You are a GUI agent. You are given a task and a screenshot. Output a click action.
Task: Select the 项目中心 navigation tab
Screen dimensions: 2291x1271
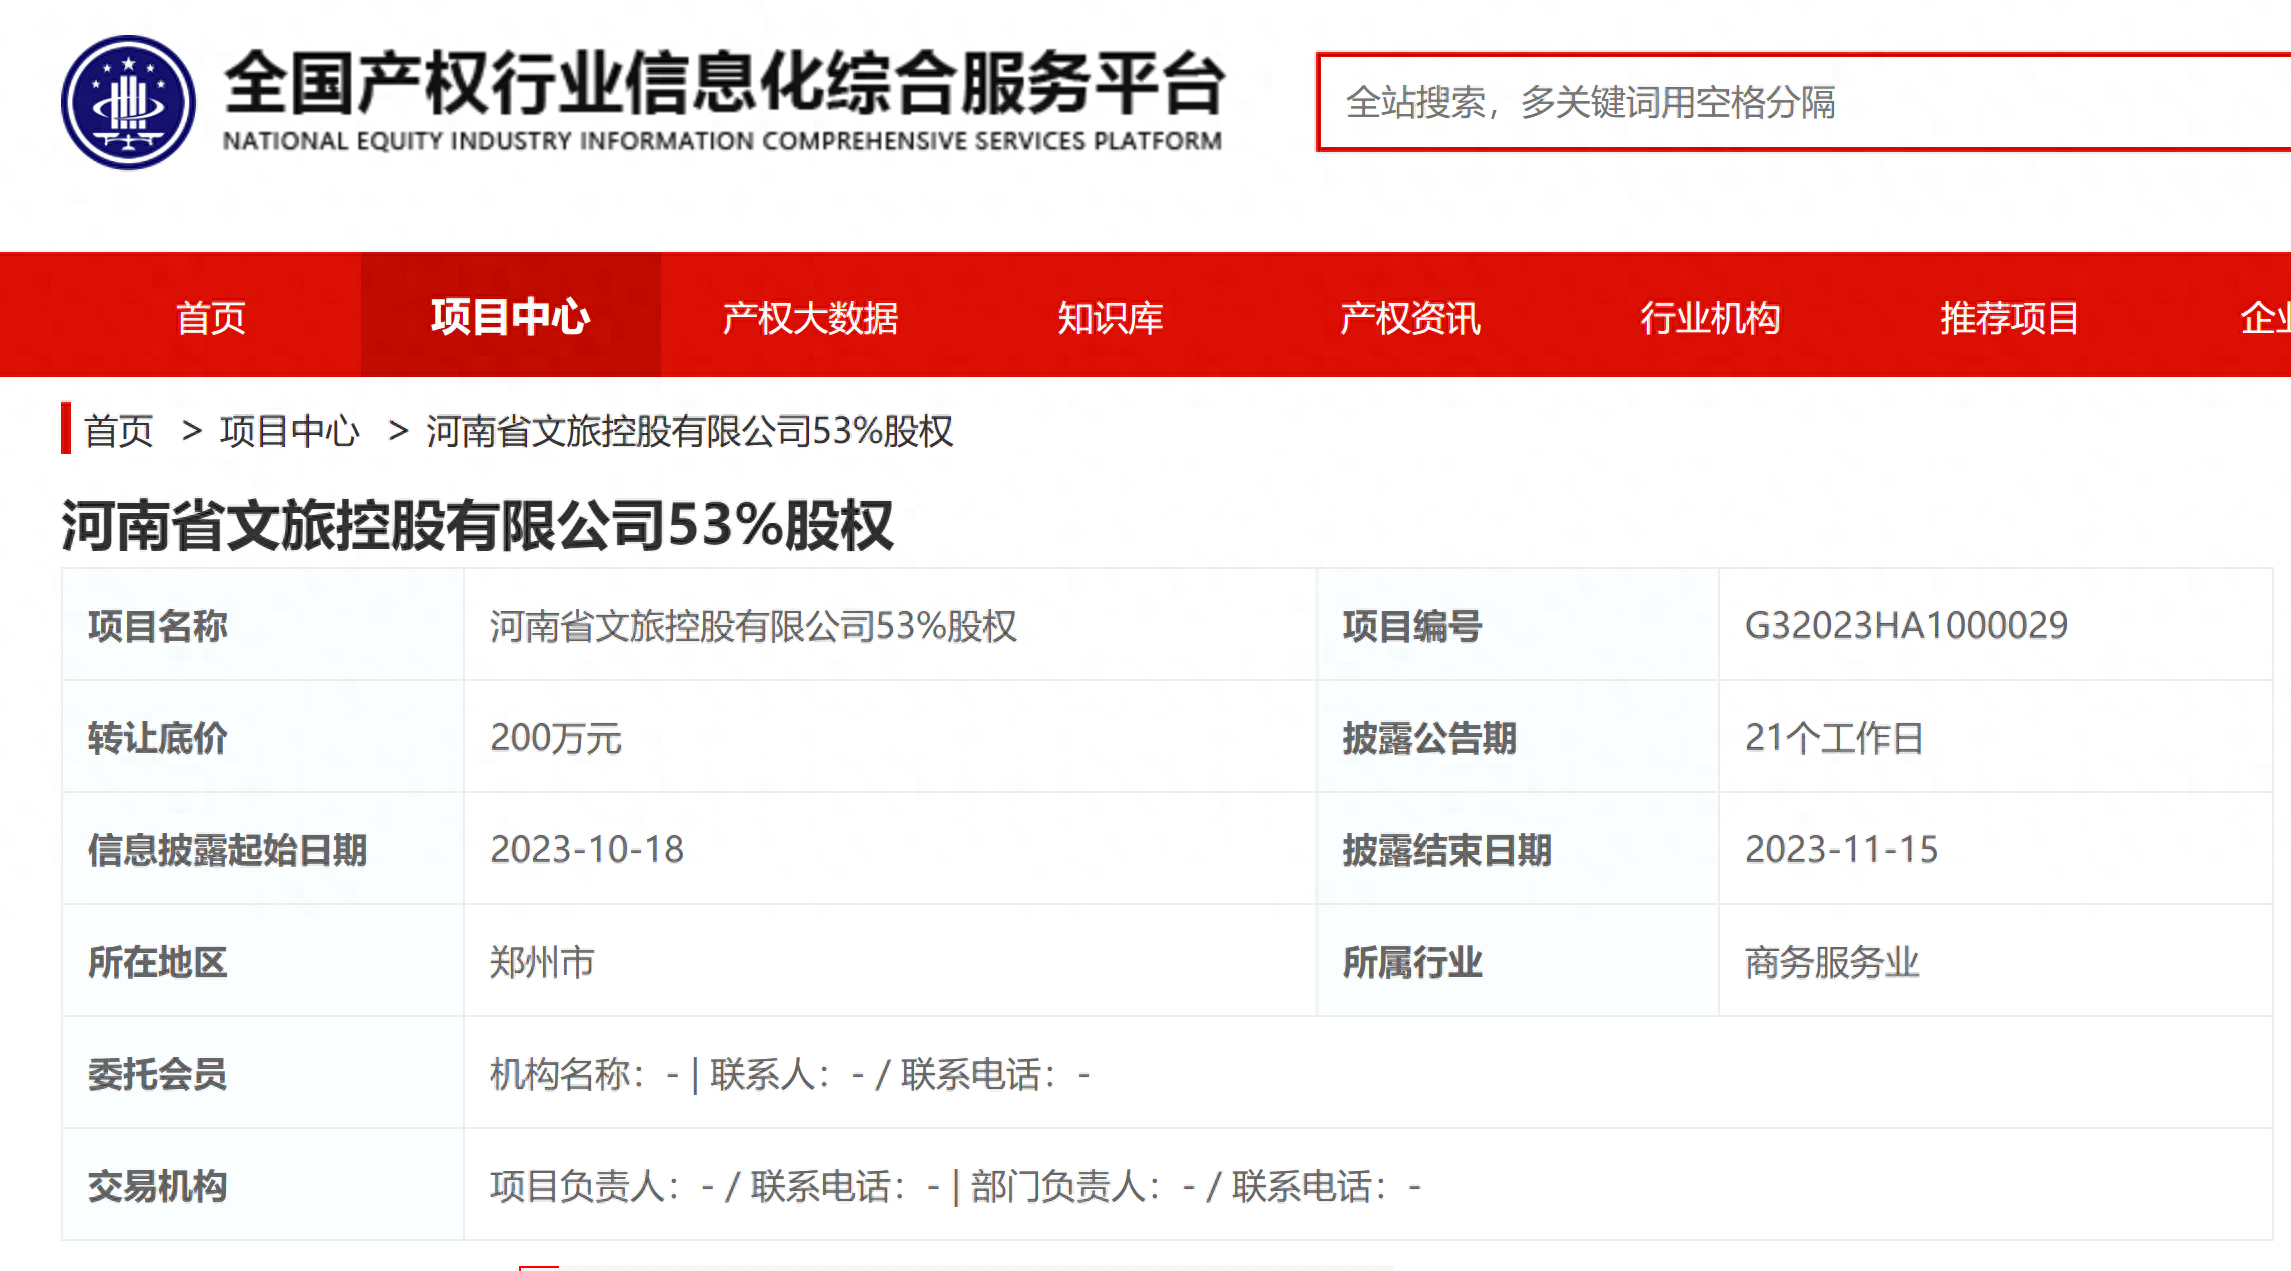[x=511, y=317]
